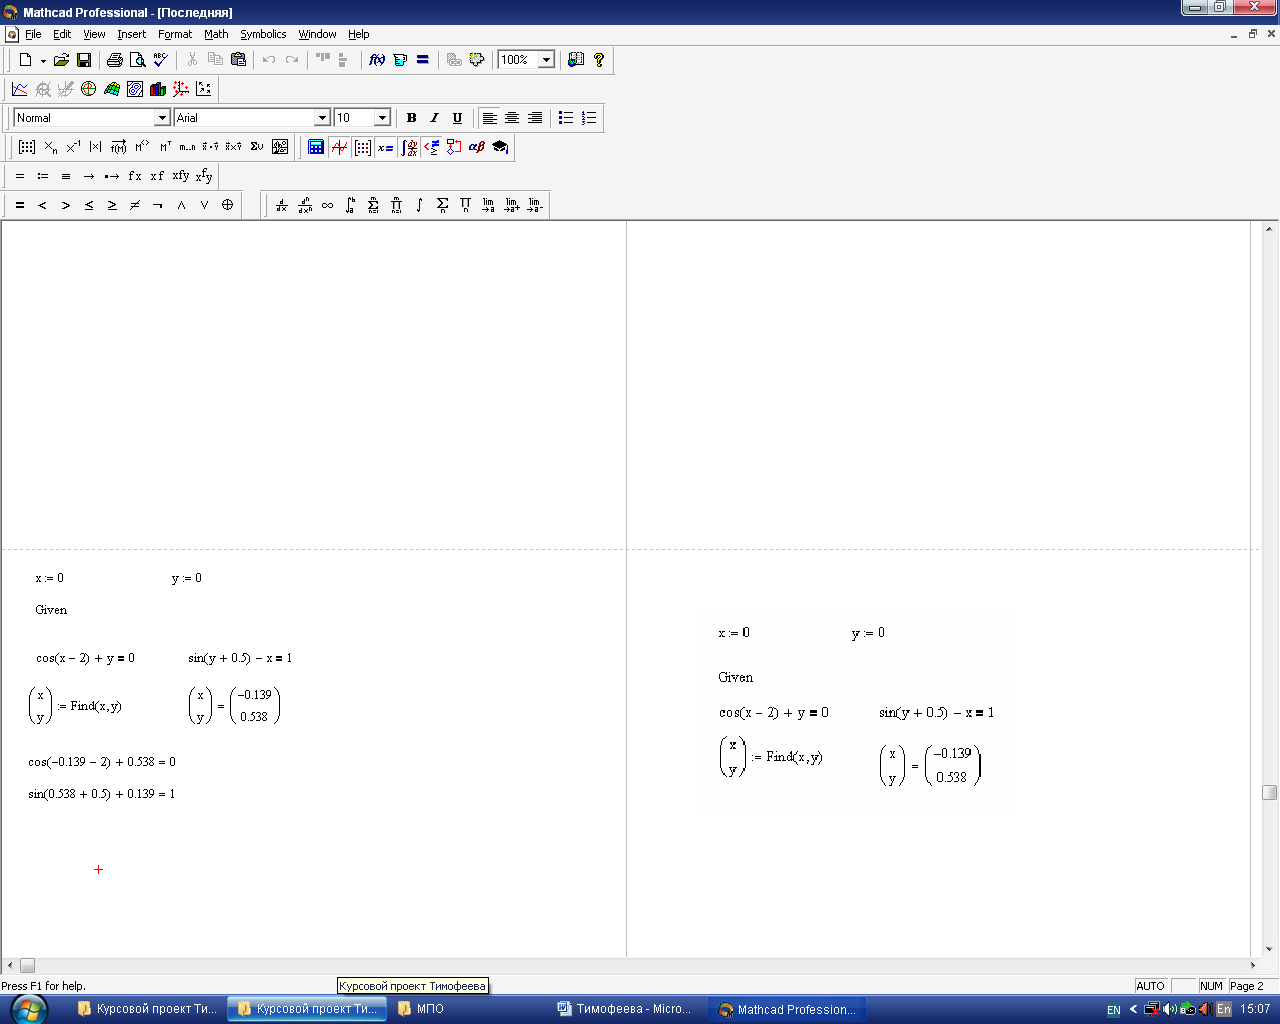The height and width of the screenshot is (1024, 1280).
Task: Open the Math menu
Action: pos(216,34)
